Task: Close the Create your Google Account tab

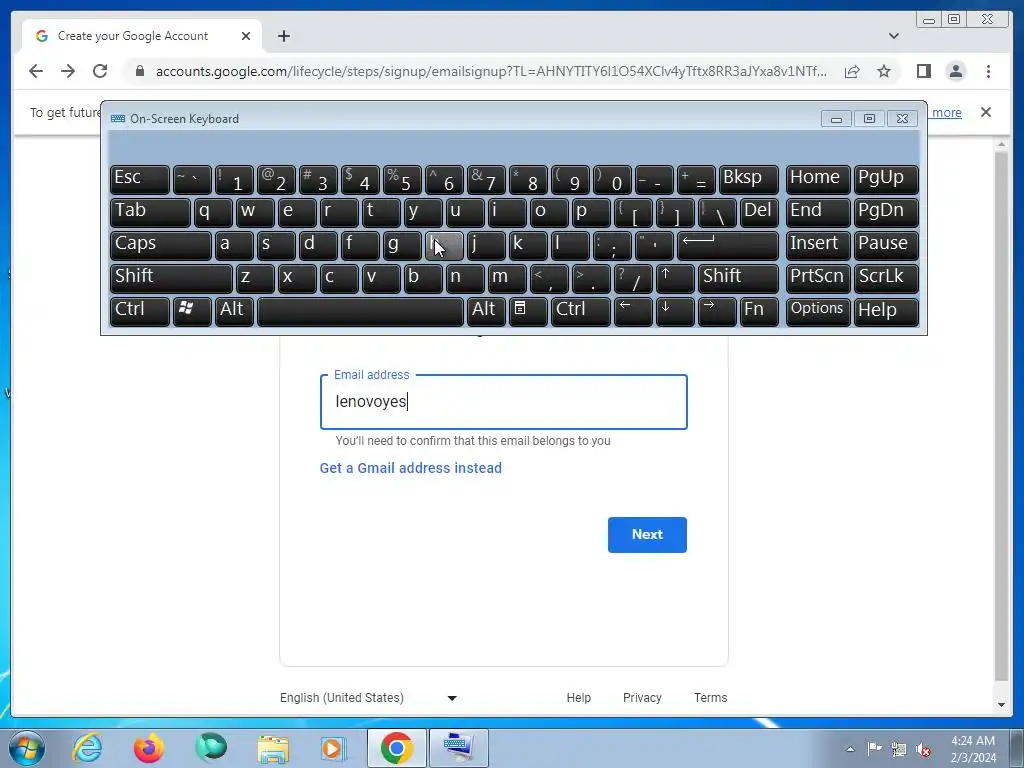Action: 246,36
